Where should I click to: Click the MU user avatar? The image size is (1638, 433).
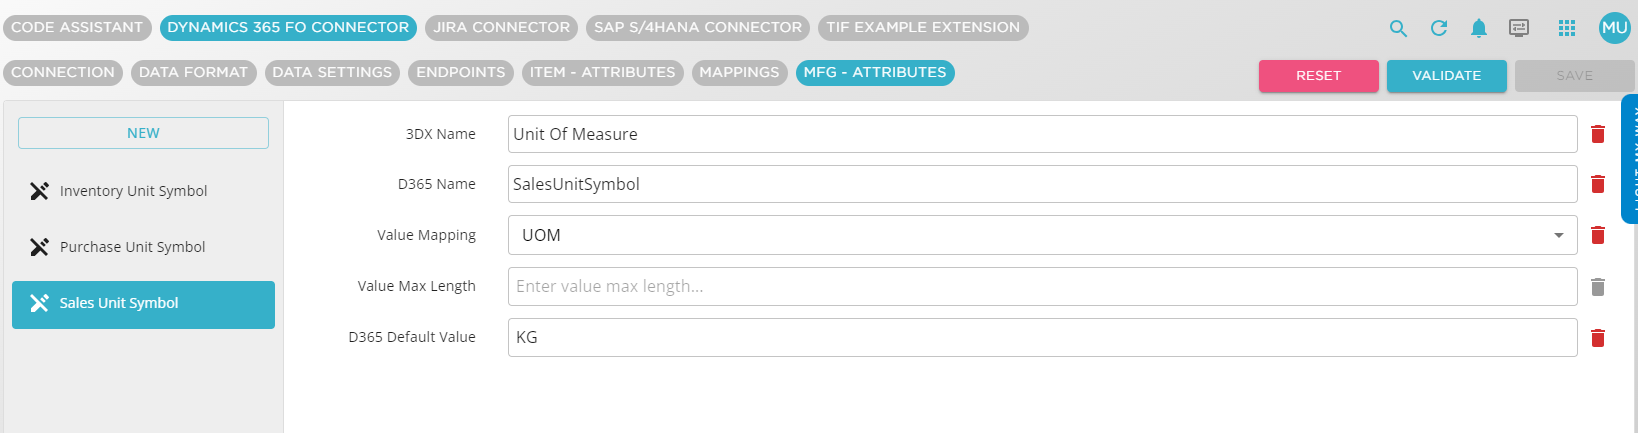(x=1614, y=28)
